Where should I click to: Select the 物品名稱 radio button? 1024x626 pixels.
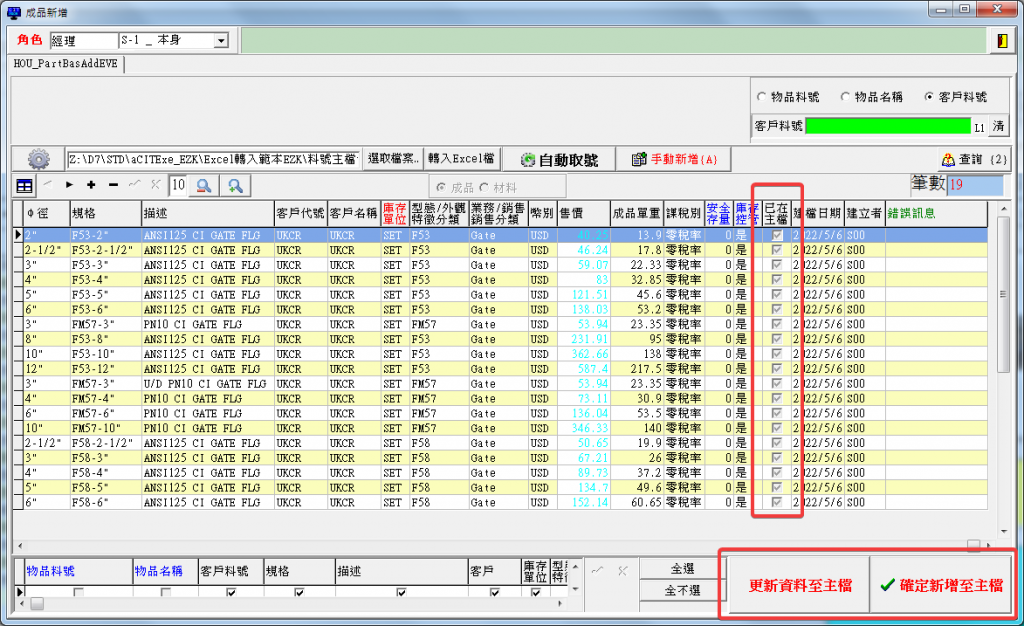click(846, 97)
